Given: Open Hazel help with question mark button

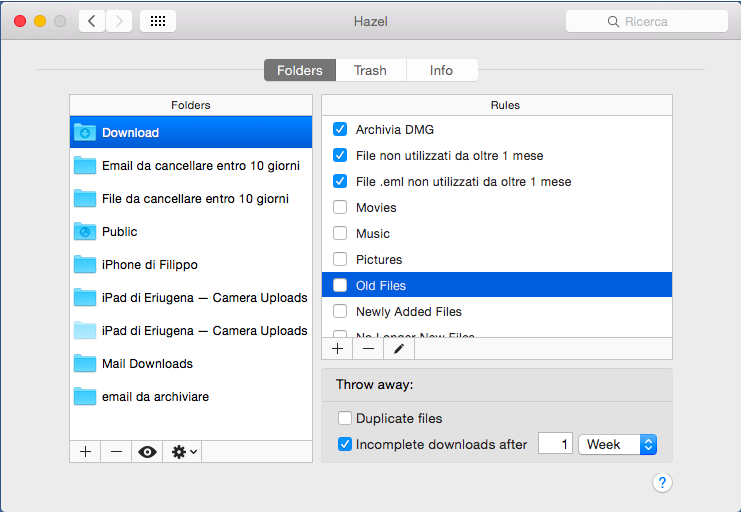Looking at the screenshot, I should [x=662, y=483].
